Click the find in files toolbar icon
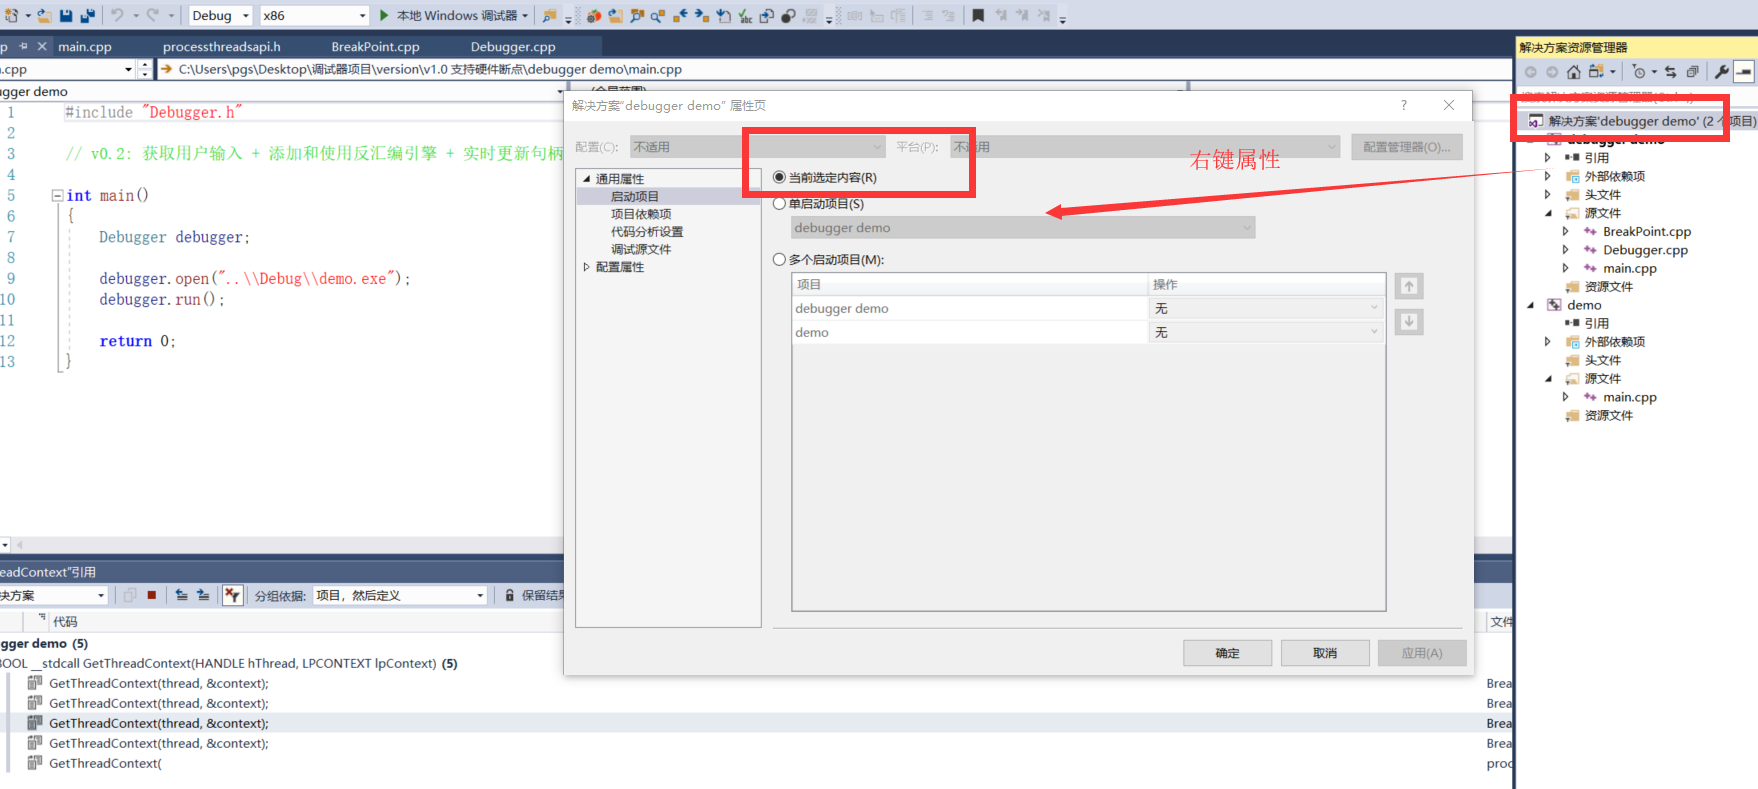1758x789 pixels. click(548, 15)
